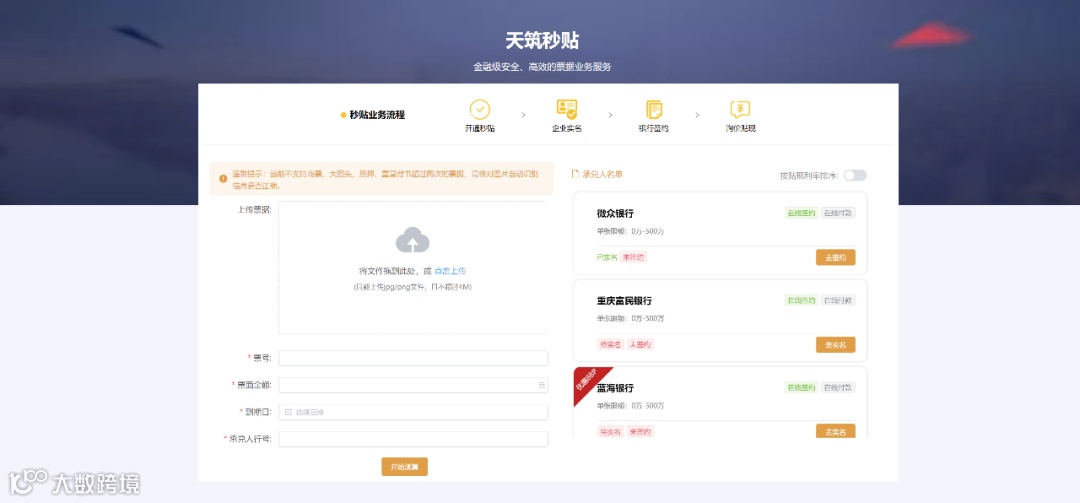Viewport: 1080px width, 503px height.
Task: Click the 蓝海银行 bank name
Action: point(615,388)
